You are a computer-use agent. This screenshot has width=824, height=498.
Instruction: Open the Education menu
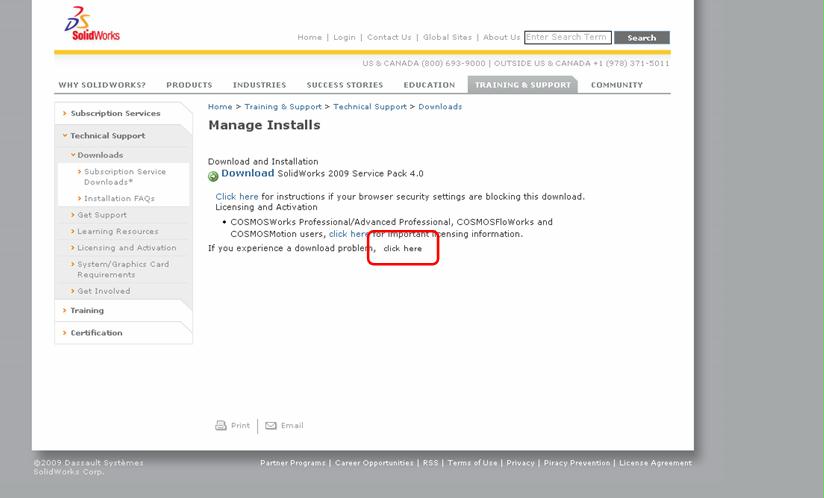[x=429, y=85]
